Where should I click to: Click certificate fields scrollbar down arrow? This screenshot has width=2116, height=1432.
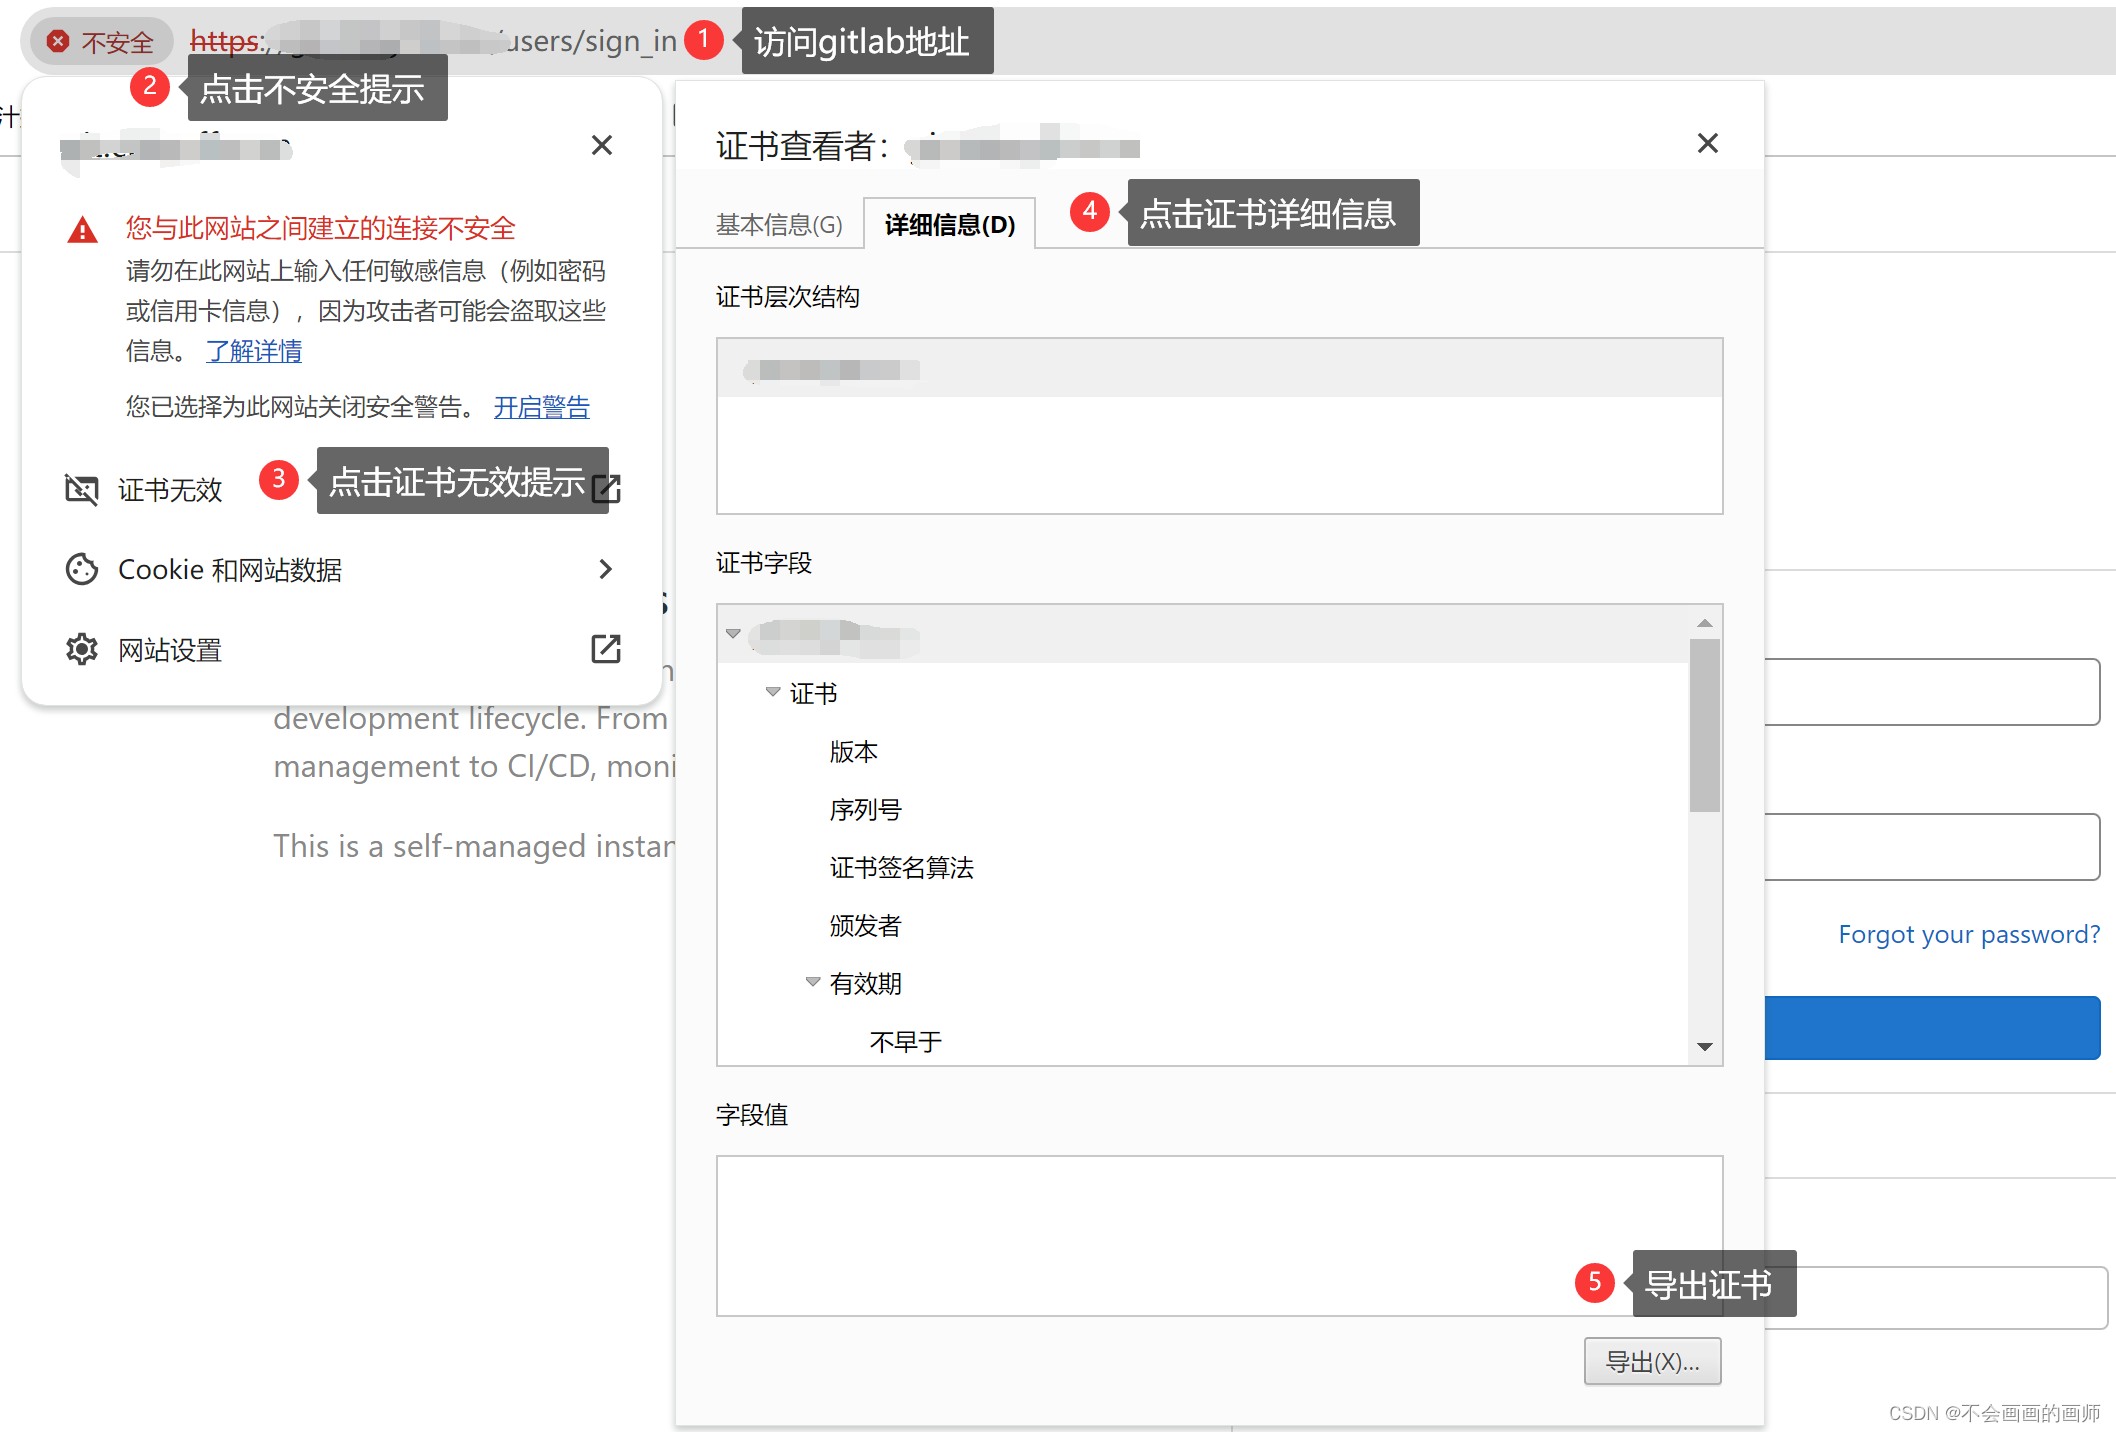1705,1046
